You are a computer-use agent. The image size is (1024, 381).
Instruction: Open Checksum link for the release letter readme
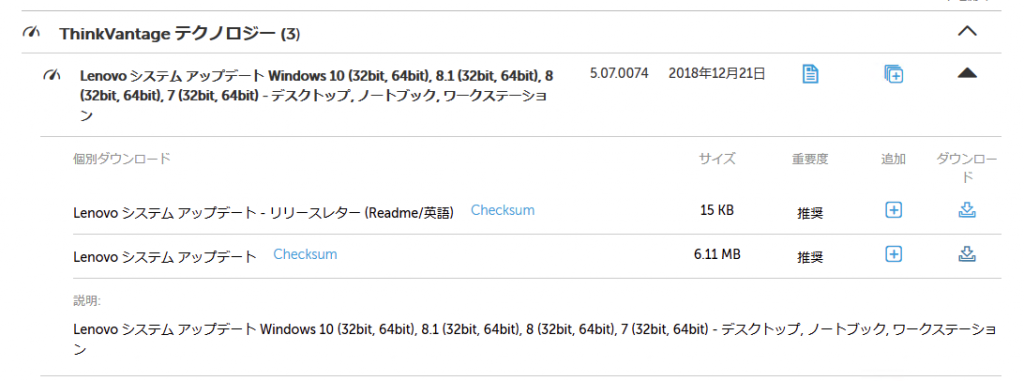pos(502,210)
